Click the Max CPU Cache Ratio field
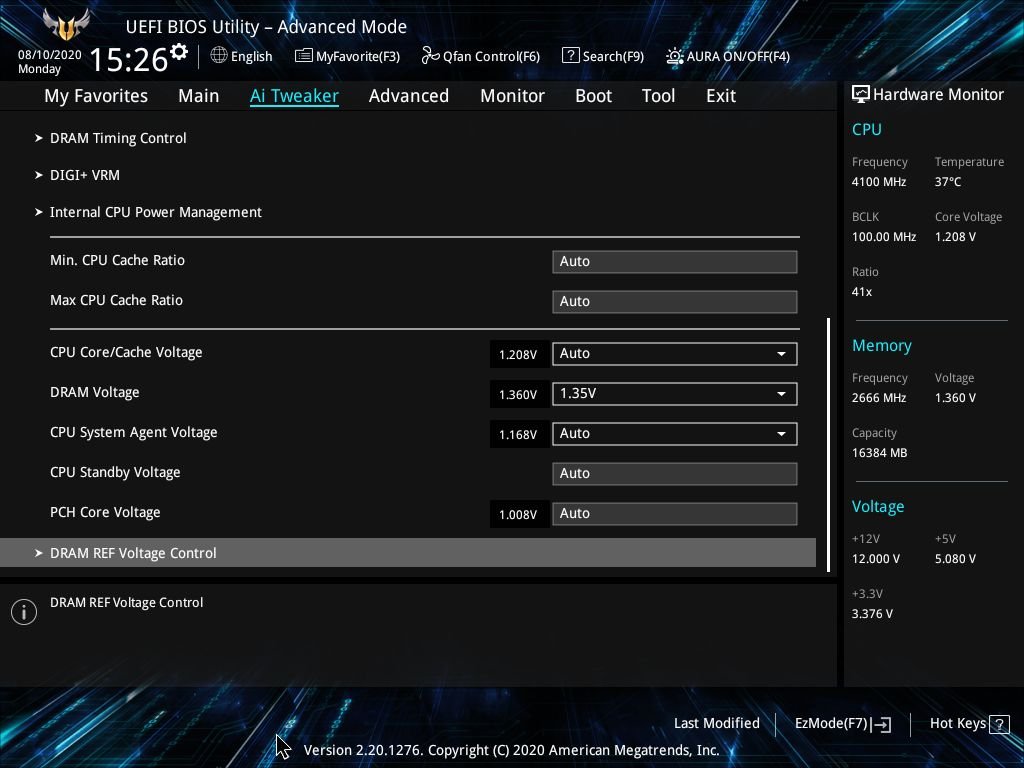 tap(675, 301)
